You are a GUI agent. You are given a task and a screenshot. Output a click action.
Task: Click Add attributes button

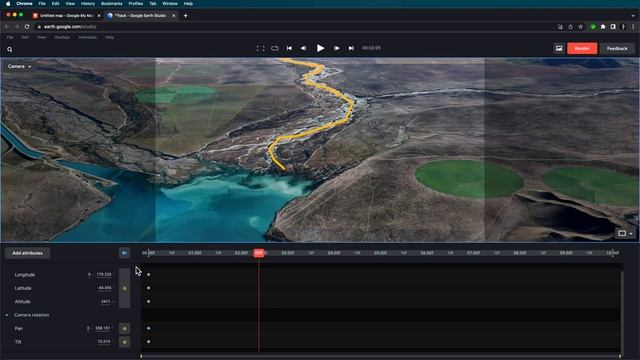tap(27, 253)
